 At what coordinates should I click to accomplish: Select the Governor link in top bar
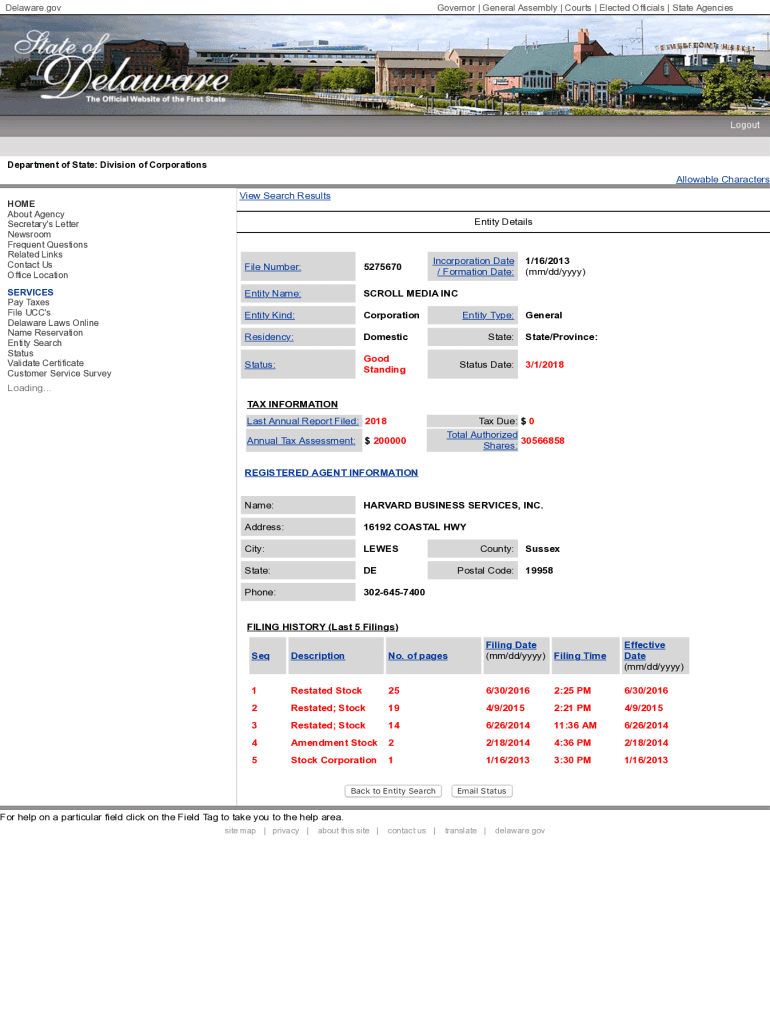(456, 8)
